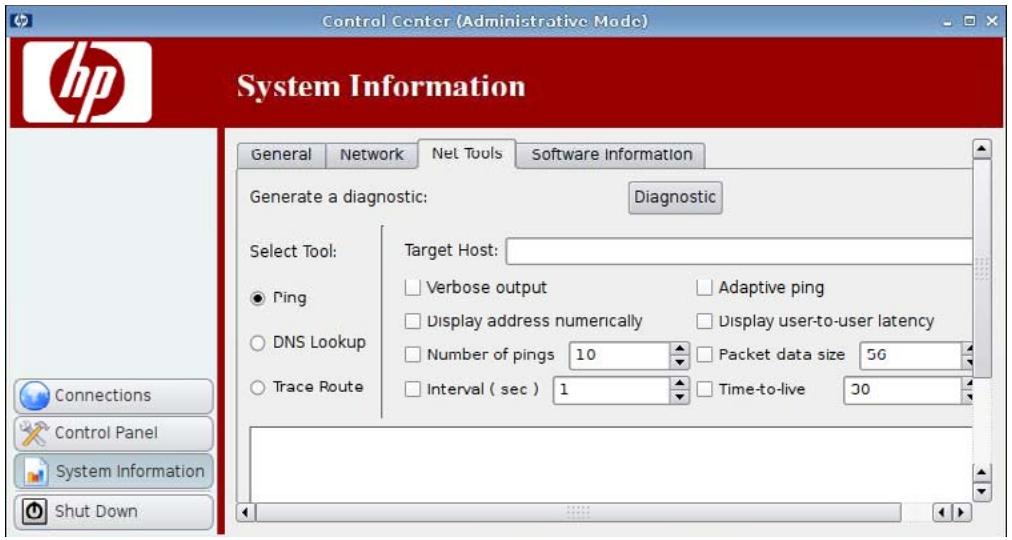The height and width of the screenshot is (540, 1012).
Task: Decrease Number of pings with down arrow
Action: point(680,362)
